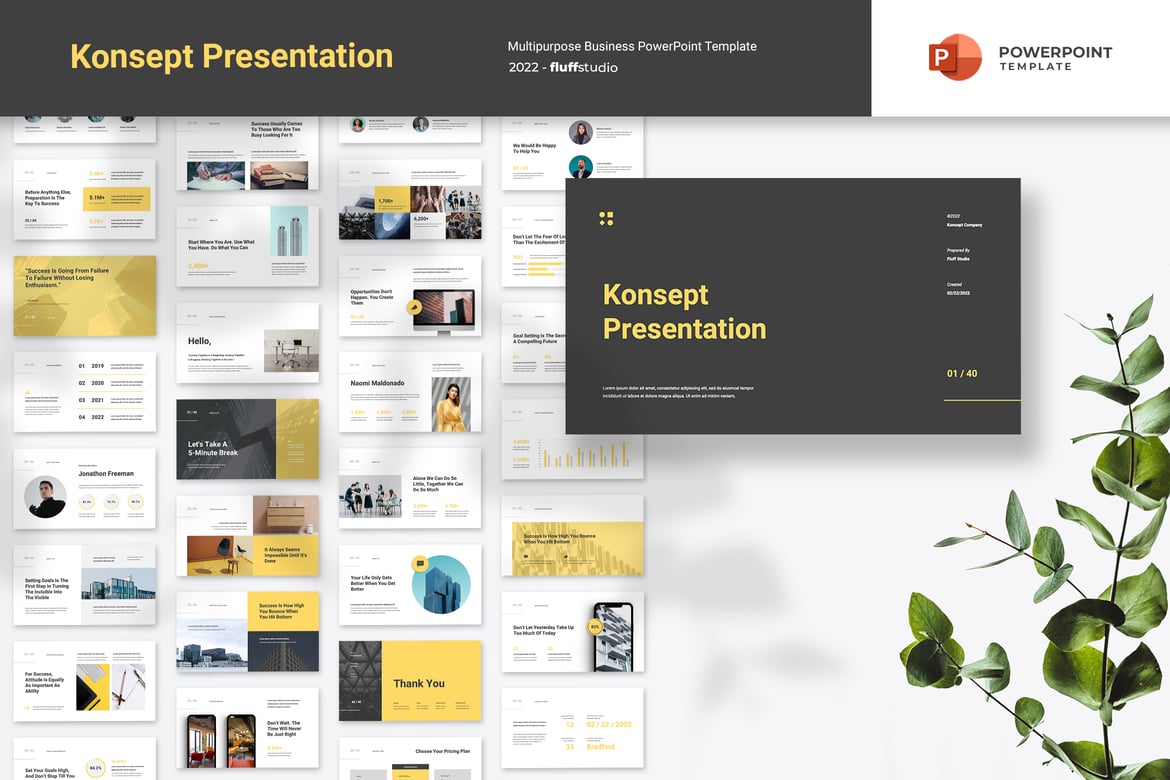
Task: Open the 'Let's Take A 5-Minute Break' slide
Action: point(247,439)
